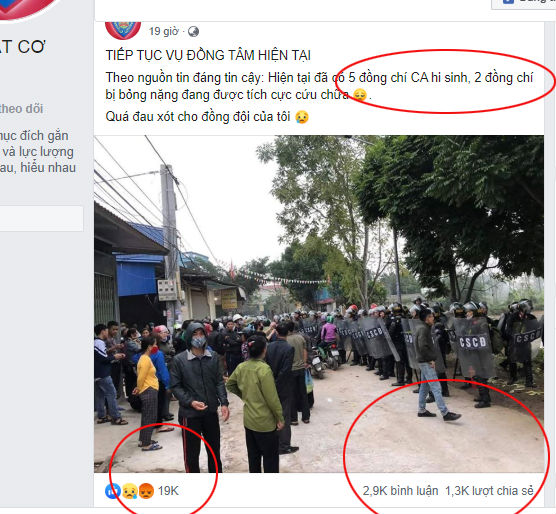The width and height of the screenshot is (556, 514).
Task: Open the 2,9K bình luận comments link
Action: click(400, 491)
